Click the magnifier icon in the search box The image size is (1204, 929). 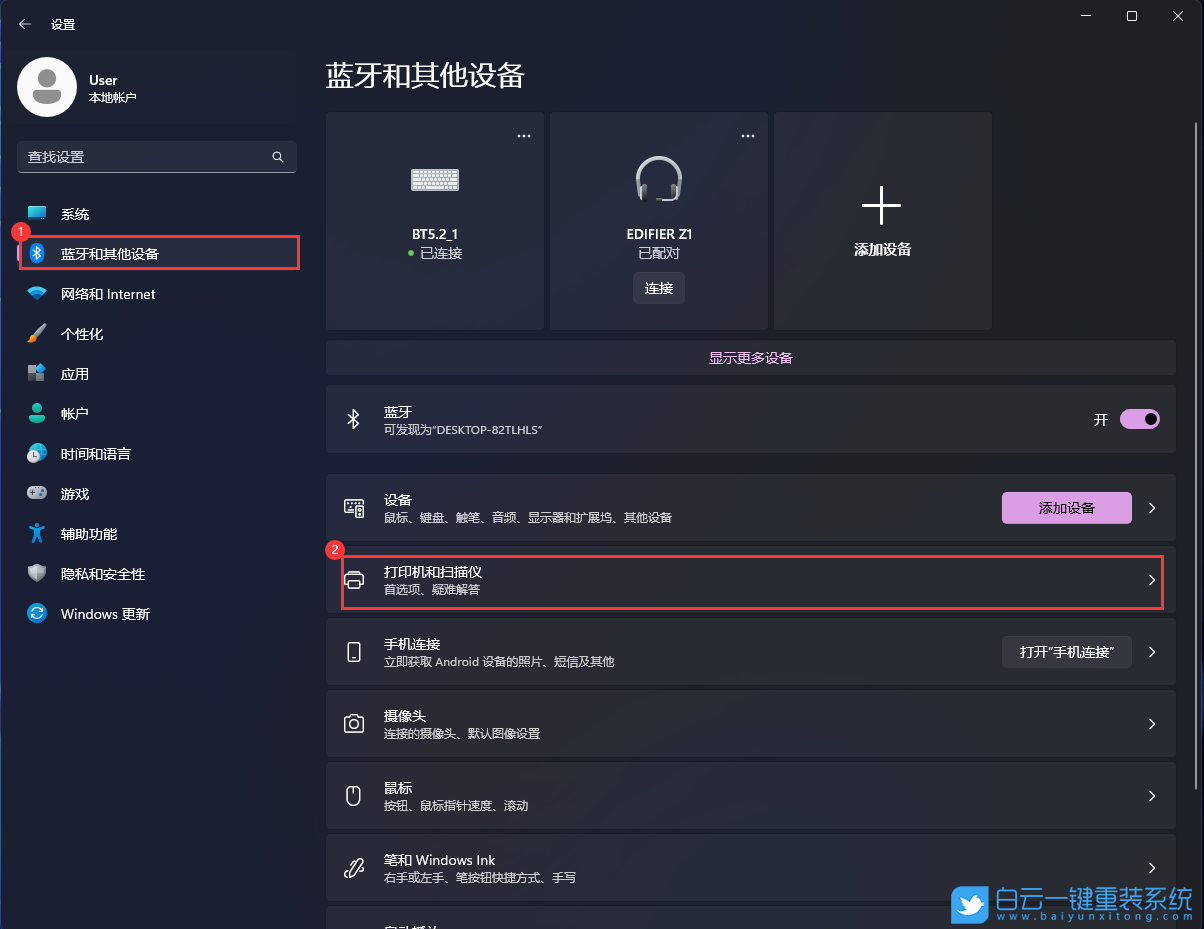277,157
